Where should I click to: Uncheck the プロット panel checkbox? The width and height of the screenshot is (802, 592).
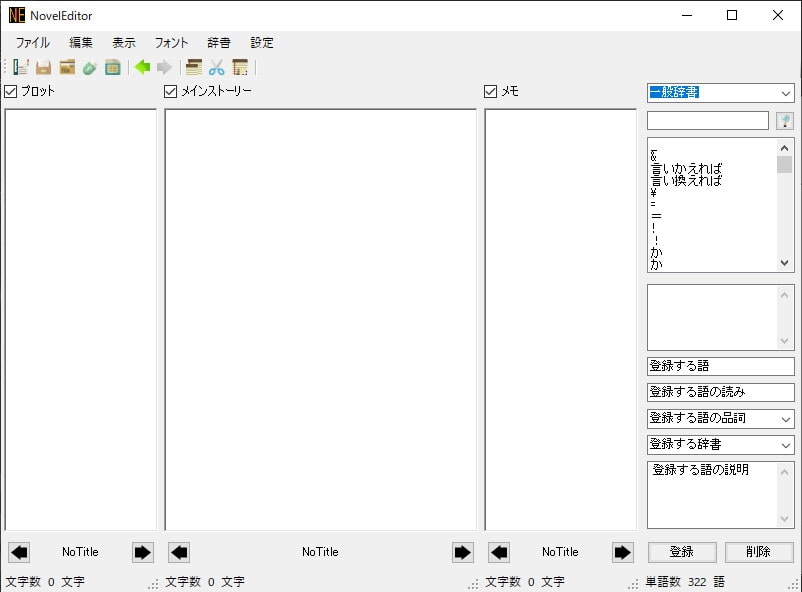[x=11, y=91]
